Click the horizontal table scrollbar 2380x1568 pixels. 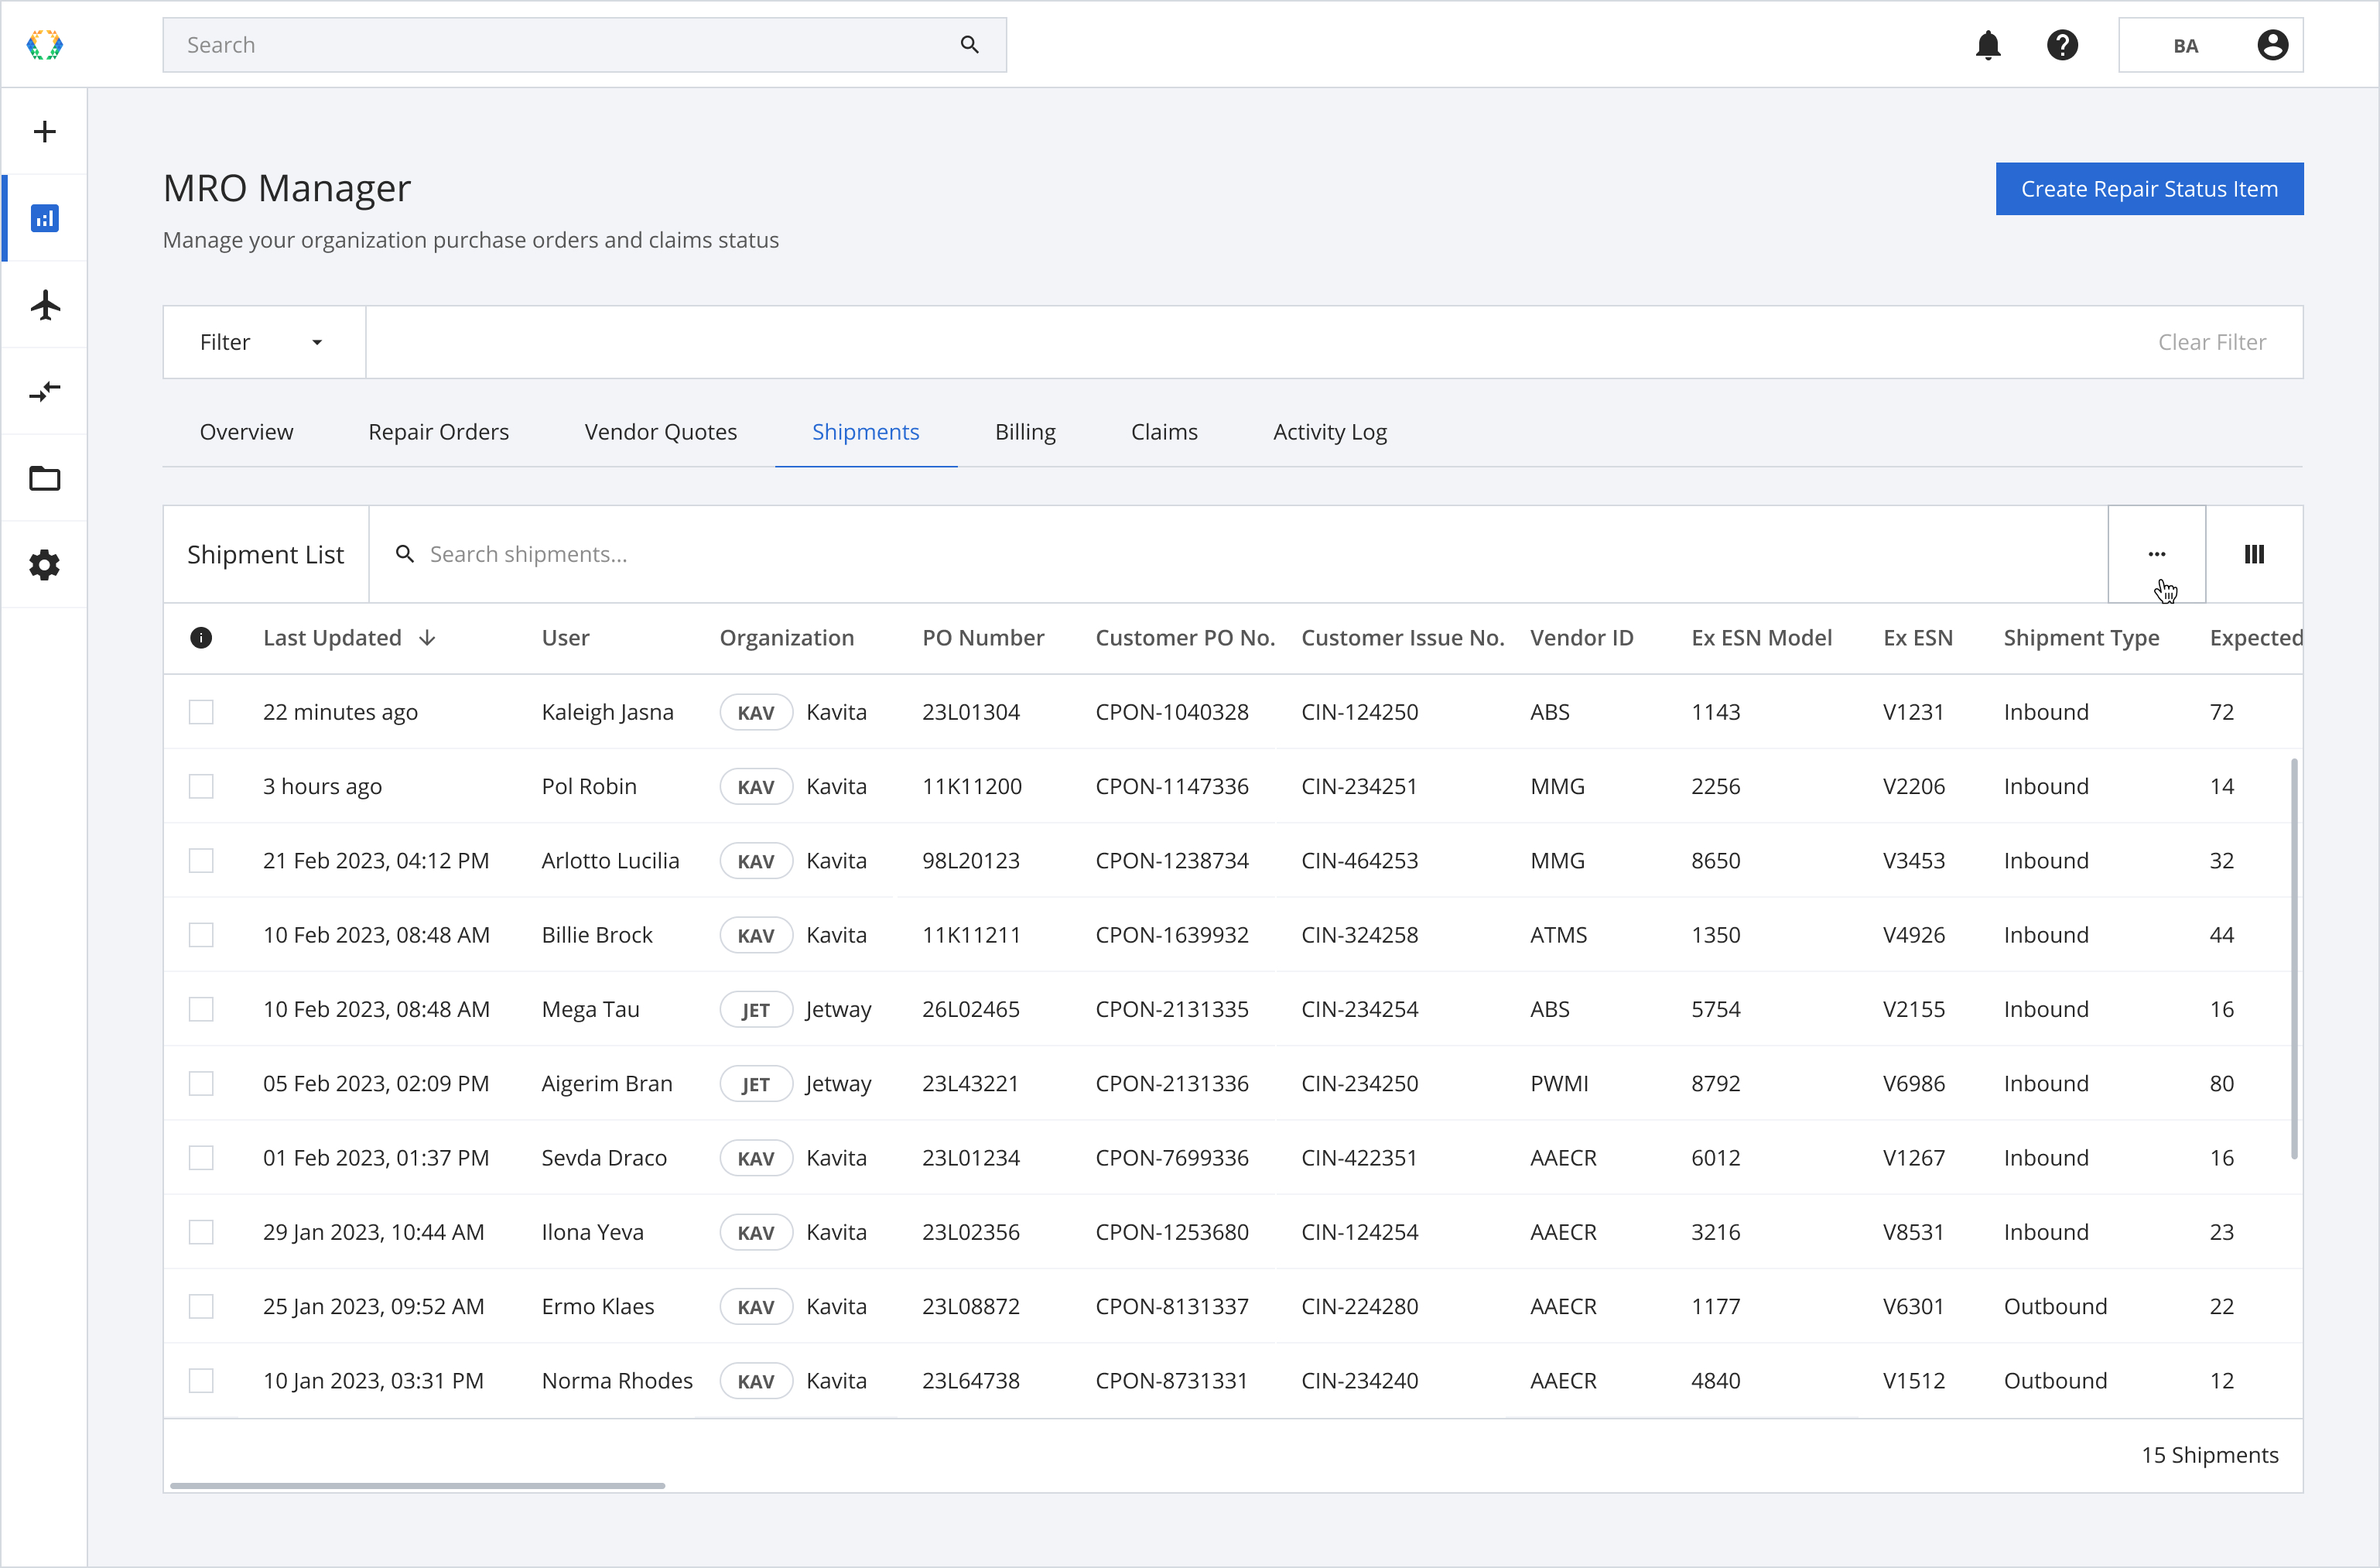(x=417, y=1485)
